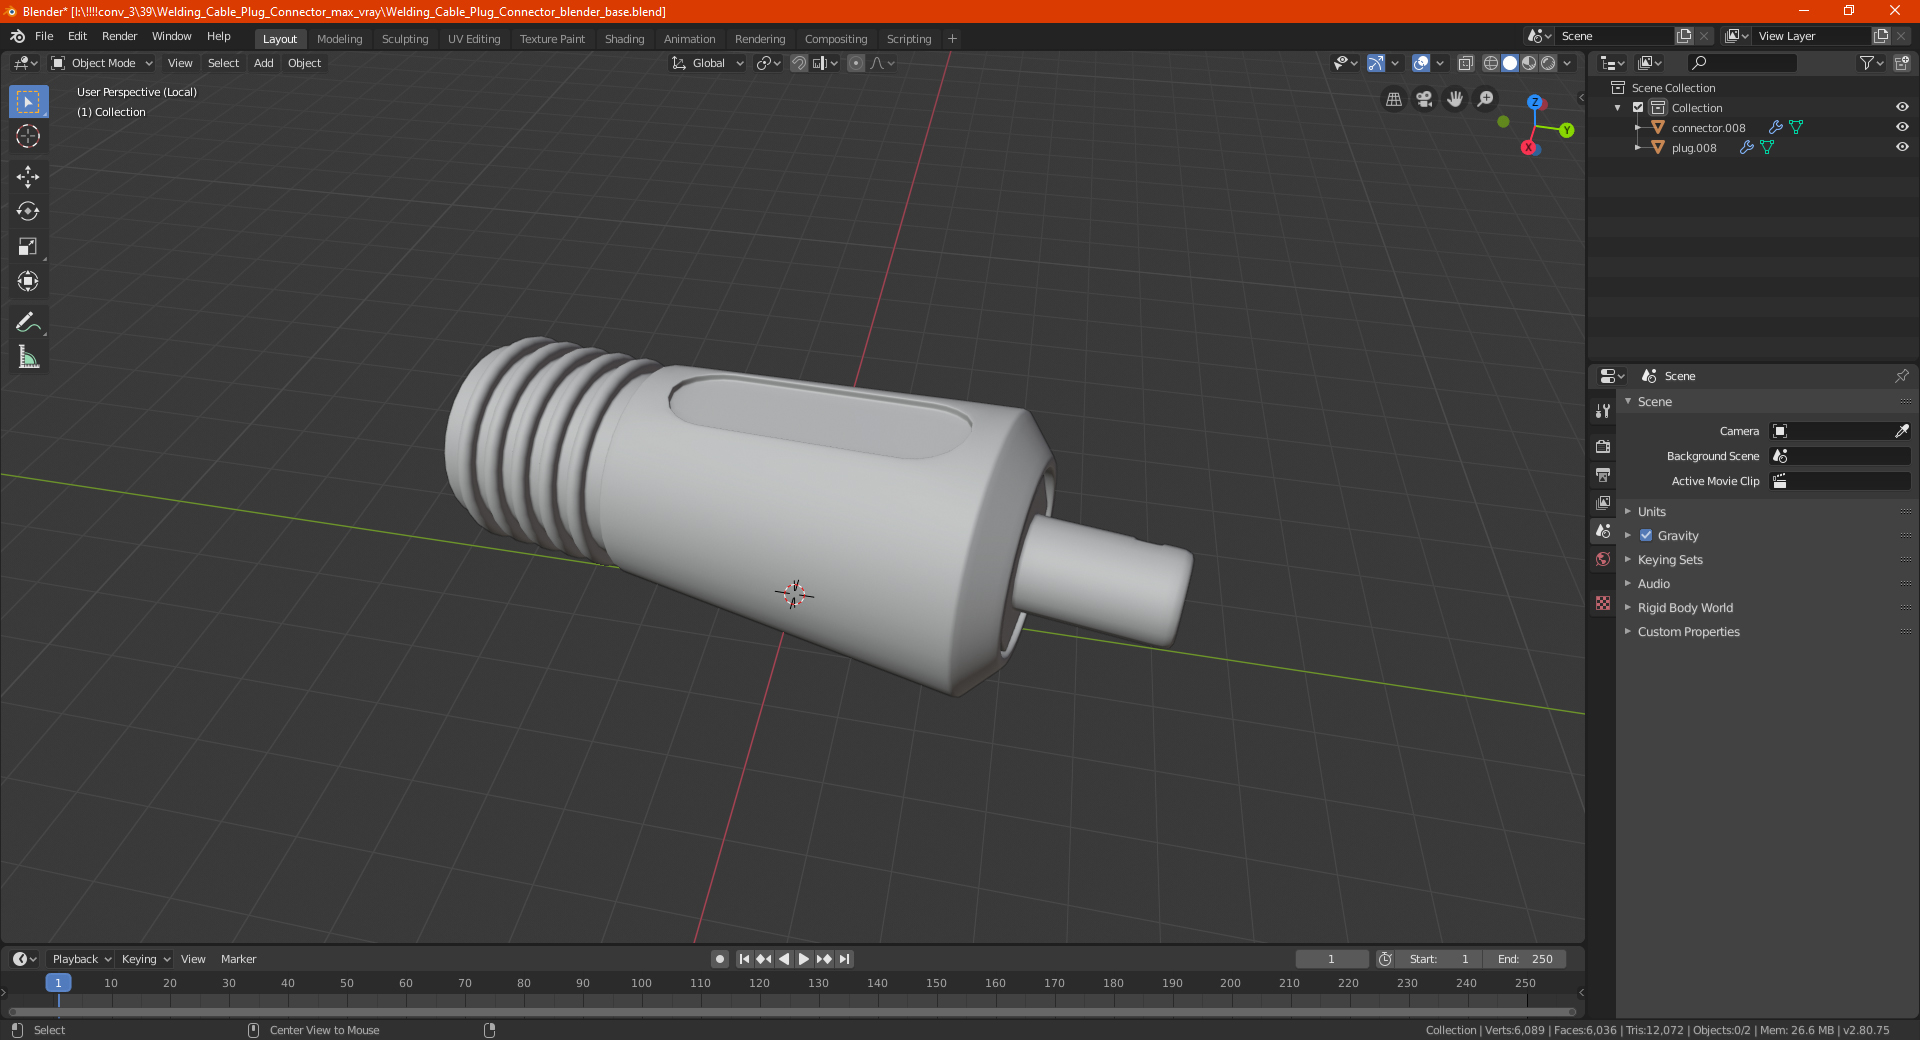Toggle the Collection exclude checkbox
The height and width of the screenshot is (1040, 1920).
point(1638,108)
